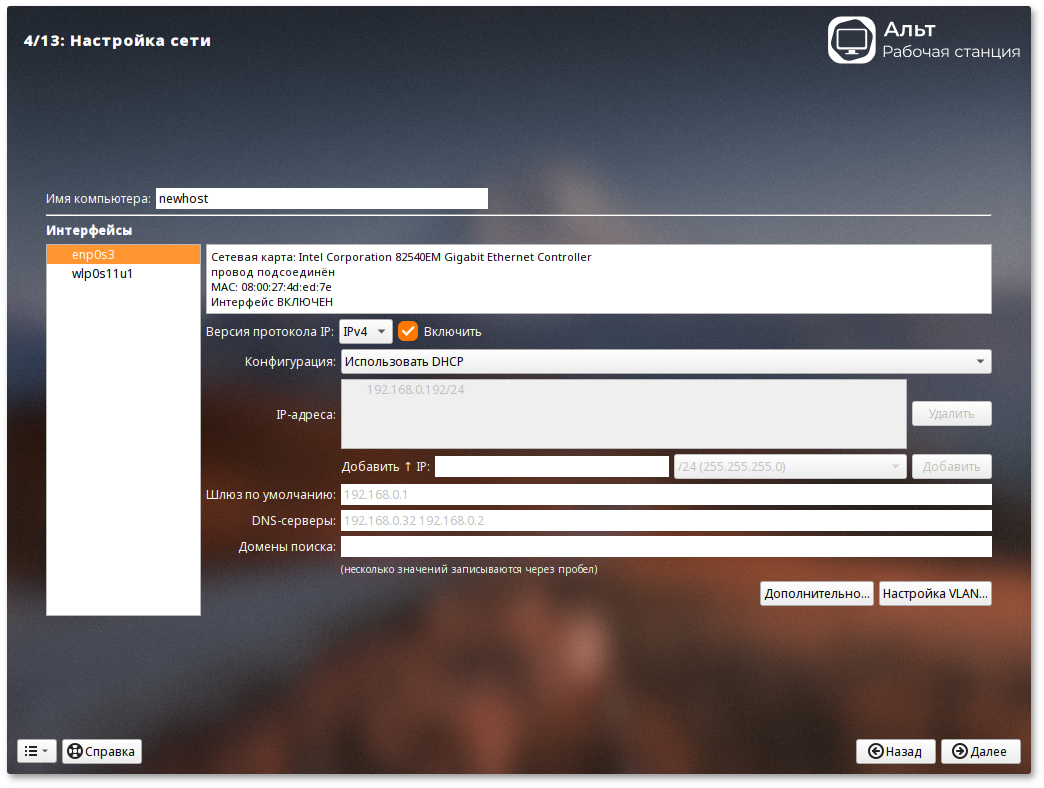The height and width of the screenshot is (788, 1044).
Task: Focus the Домены поиска field
Action: (x=665, y=546)
